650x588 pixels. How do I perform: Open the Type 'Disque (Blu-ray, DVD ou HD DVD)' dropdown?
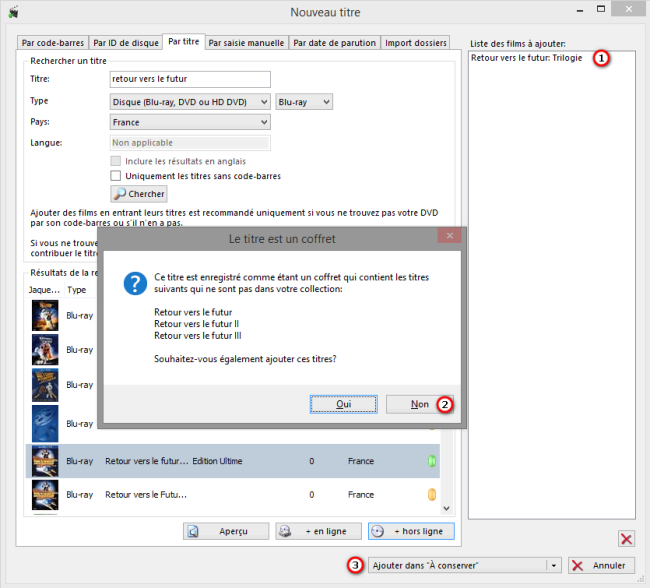[190, 102]
